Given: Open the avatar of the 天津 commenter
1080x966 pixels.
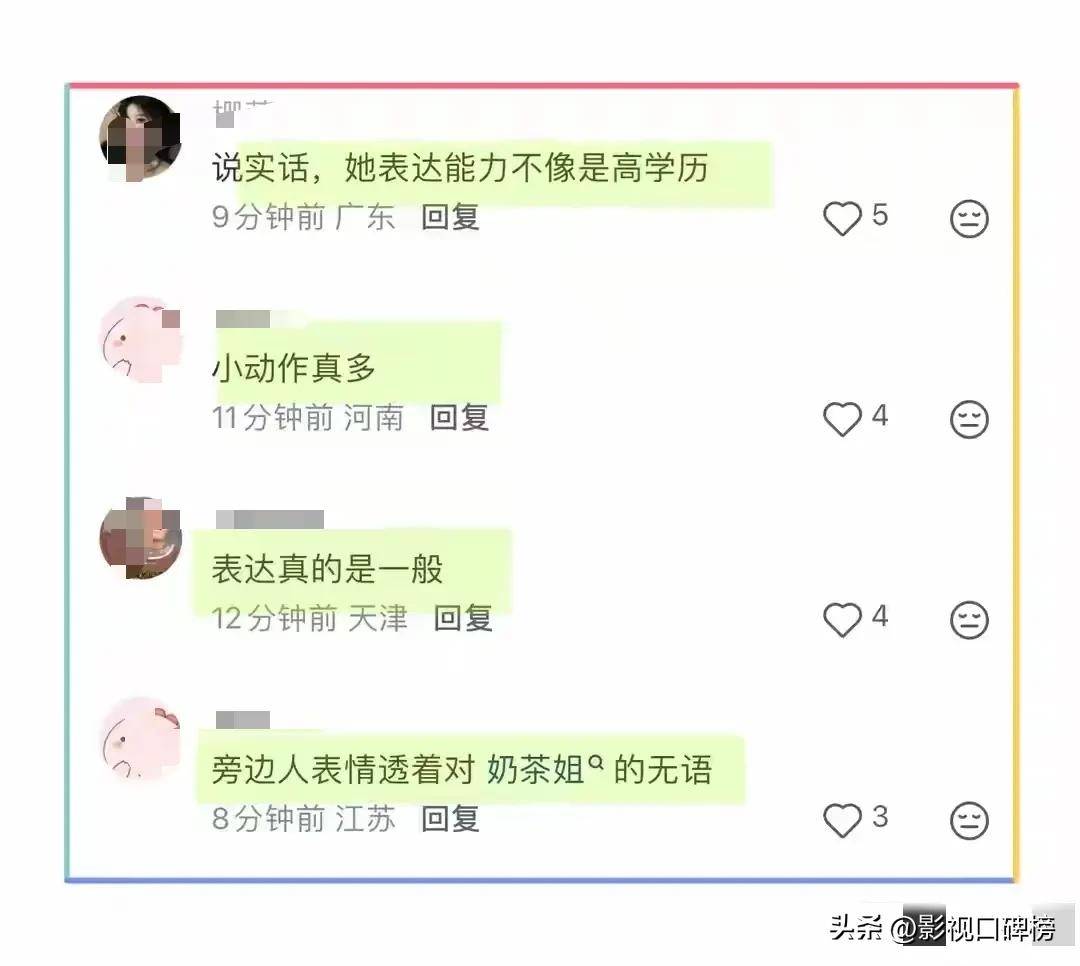Looking at the screenshot, I should tap(141, 538).
